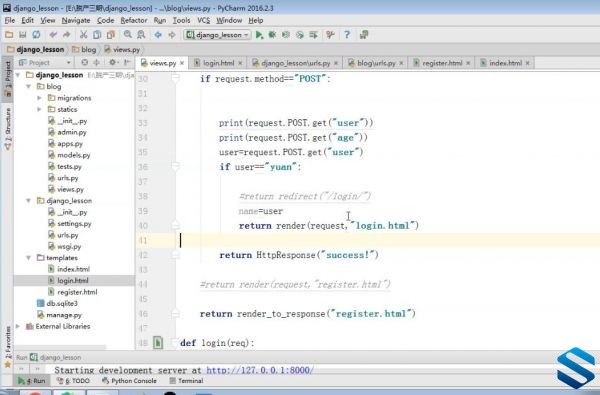Select models.py in the project tree
Screen dimensions: 600x395
coord(73,155)
